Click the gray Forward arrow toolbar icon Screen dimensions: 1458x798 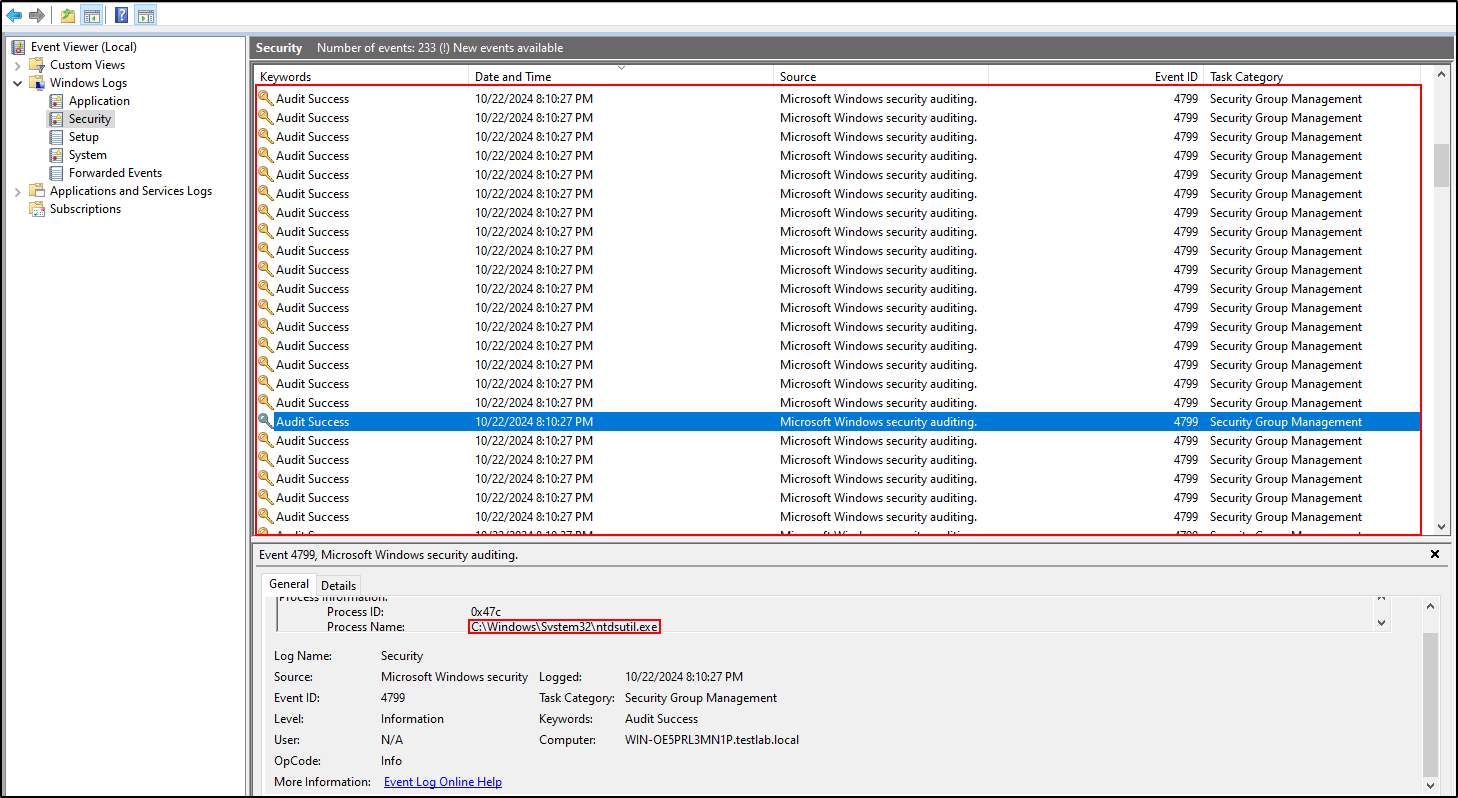(x=37, y=15)
